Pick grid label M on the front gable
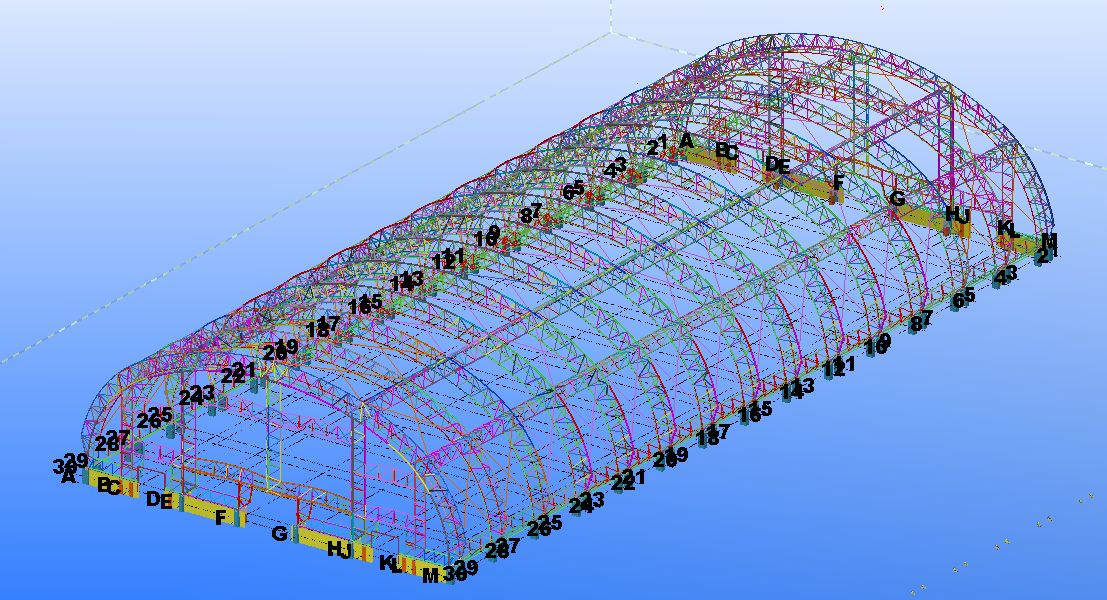Image resolution: width=1107 pixels, height=600 pixels. click(430, 575)
